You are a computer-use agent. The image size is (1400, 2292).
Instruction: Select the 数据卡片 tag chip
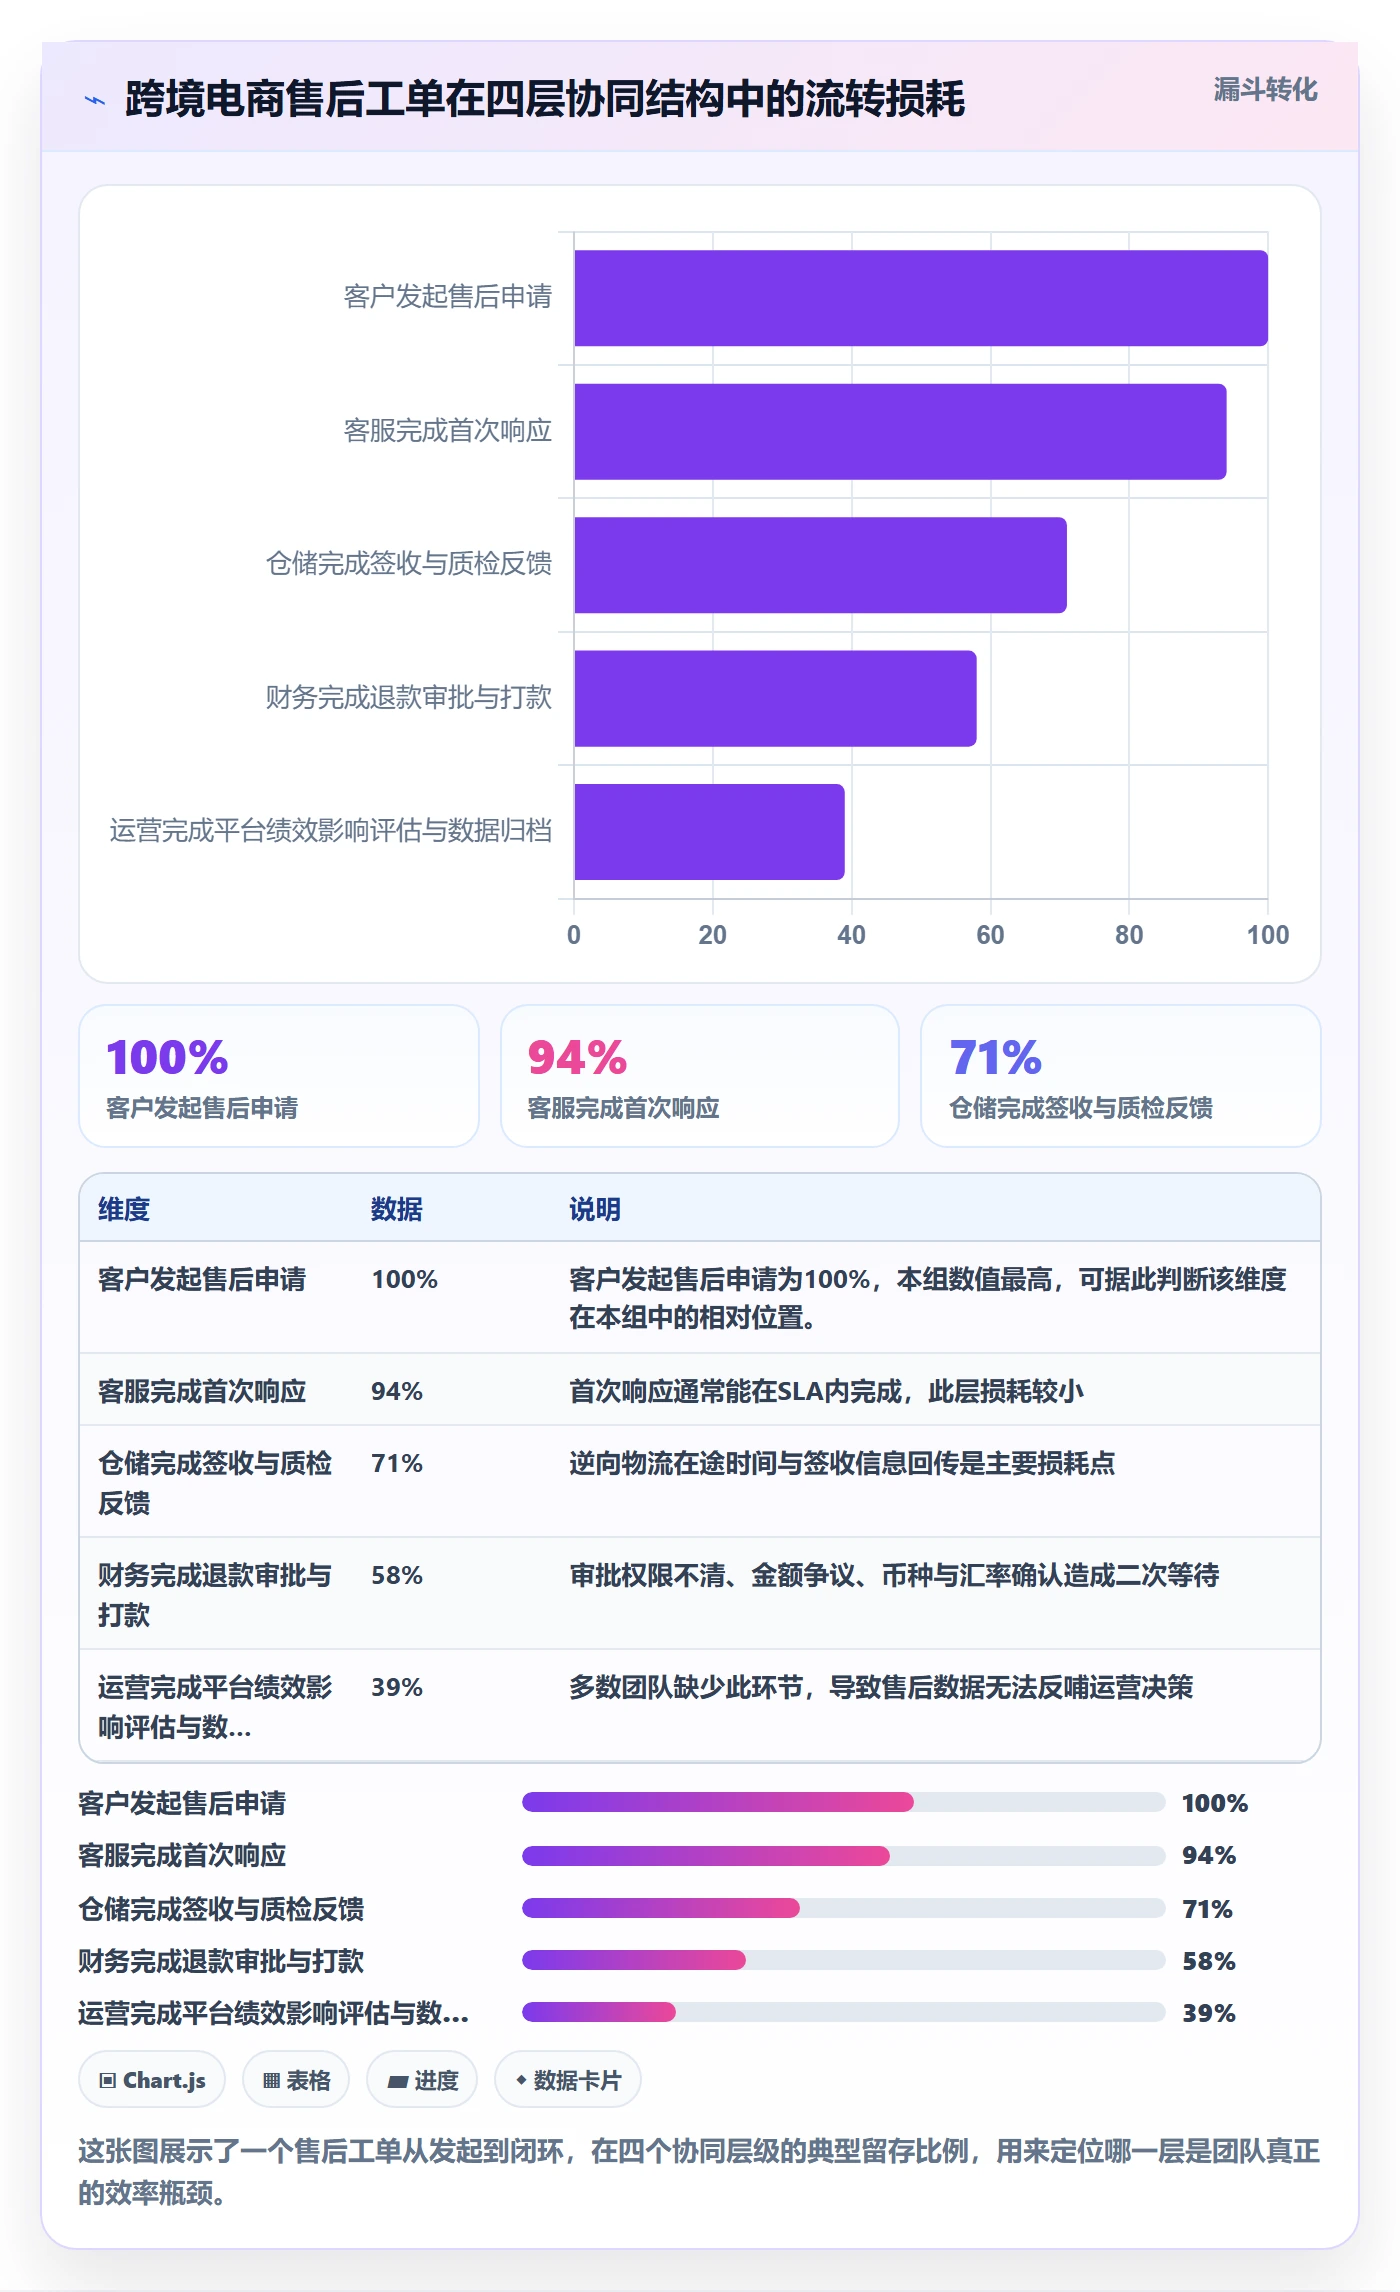point(568,2080)
